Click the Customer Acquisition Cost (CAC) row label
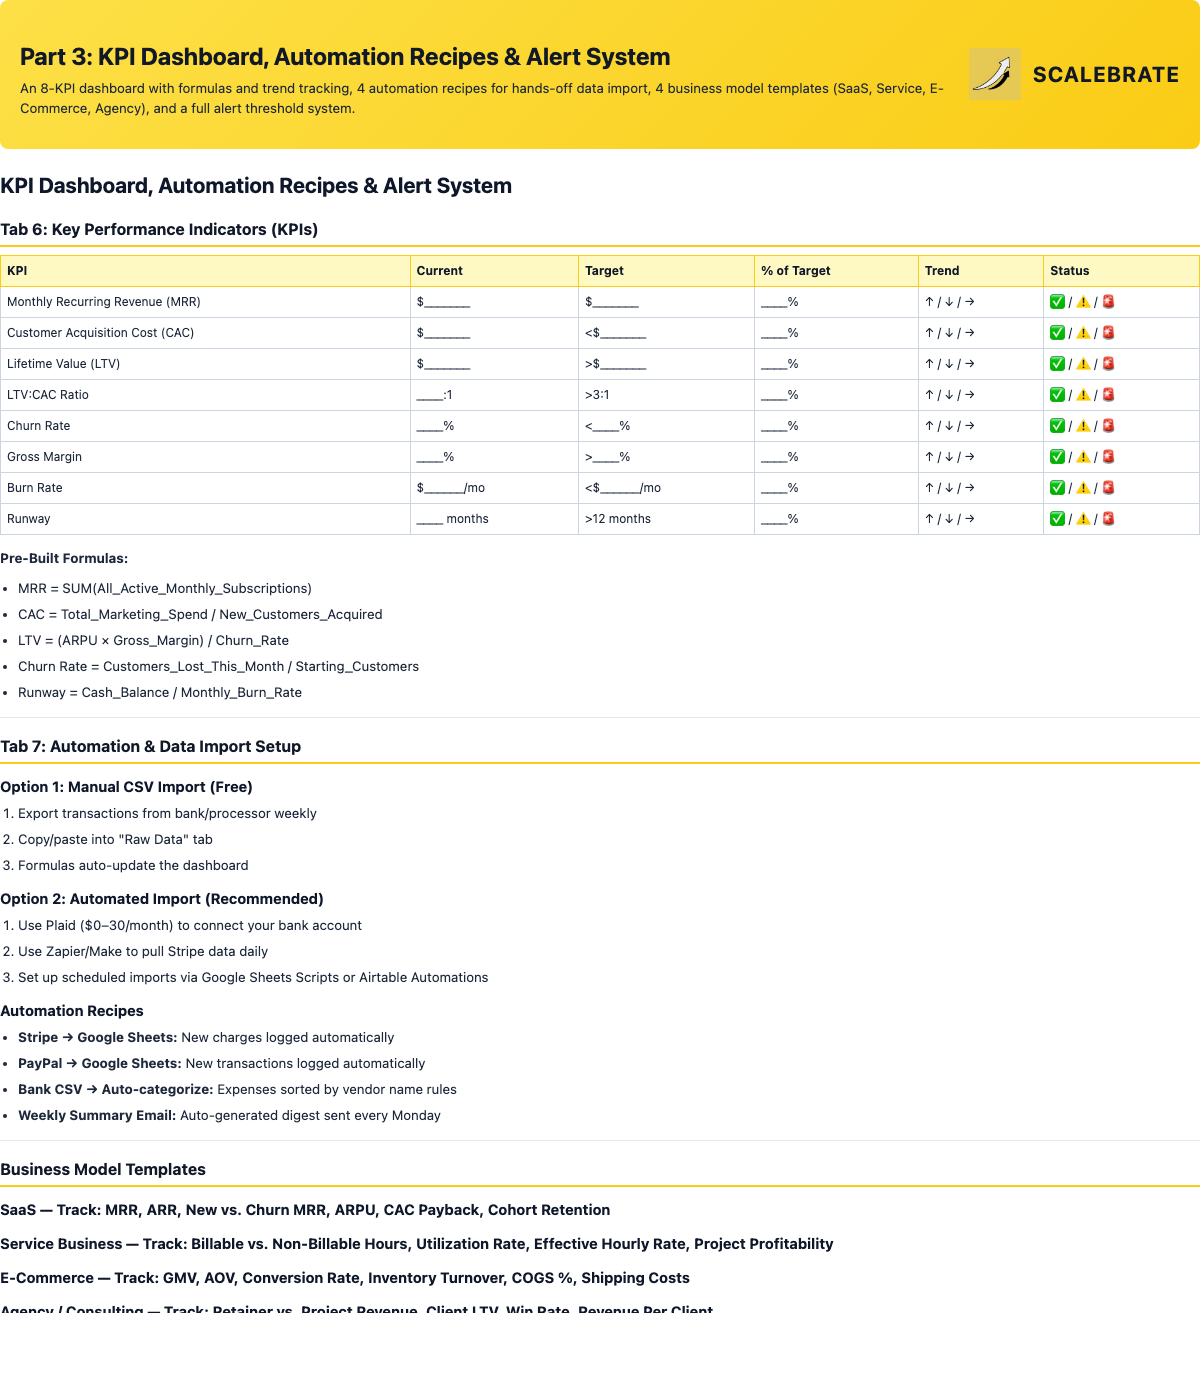 [x=101, y=333]
